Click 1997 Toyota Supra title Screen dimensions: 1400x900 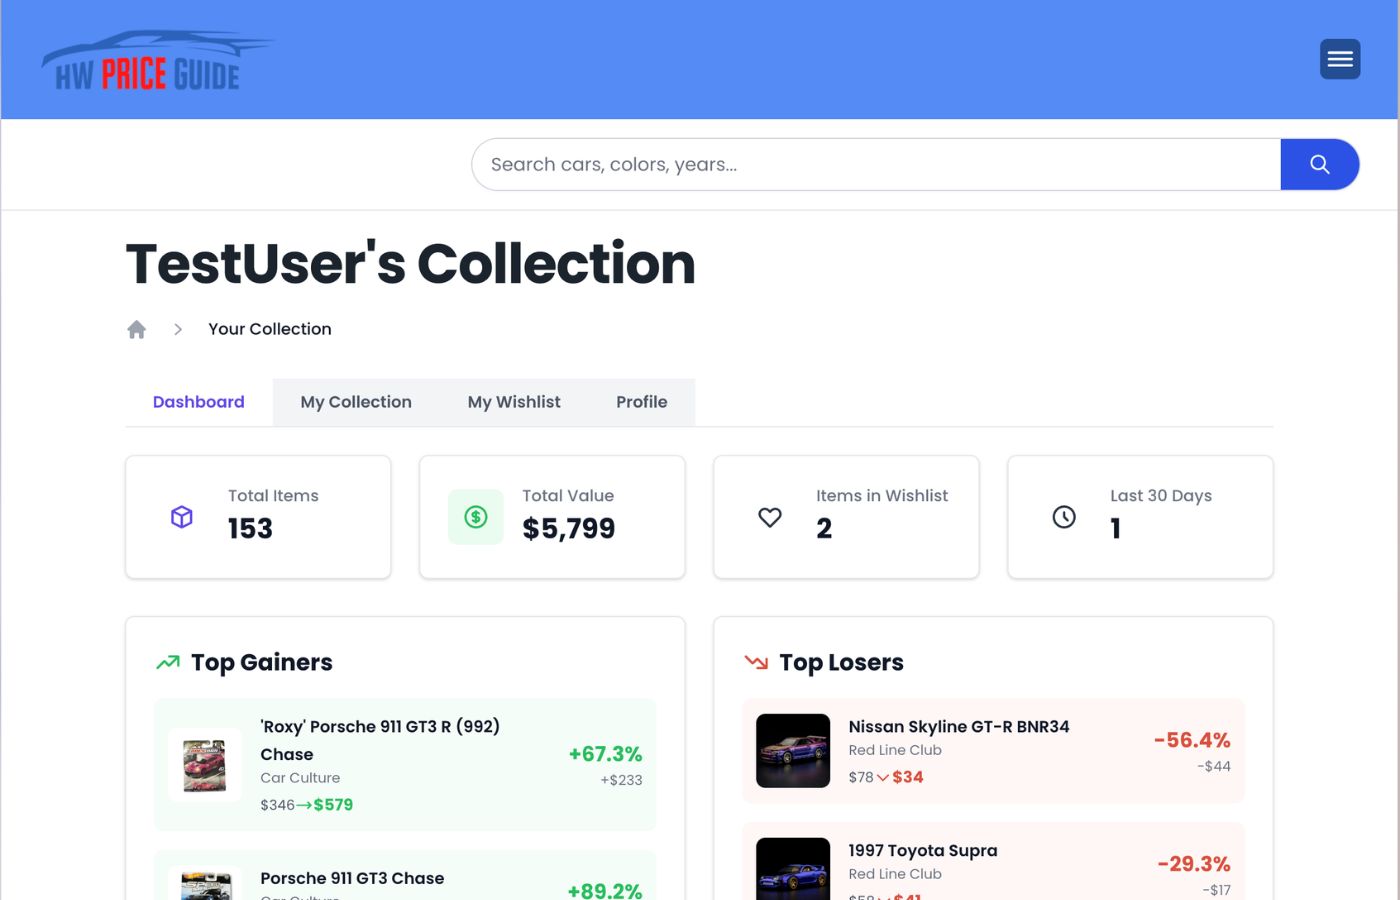tap(923, 851)
